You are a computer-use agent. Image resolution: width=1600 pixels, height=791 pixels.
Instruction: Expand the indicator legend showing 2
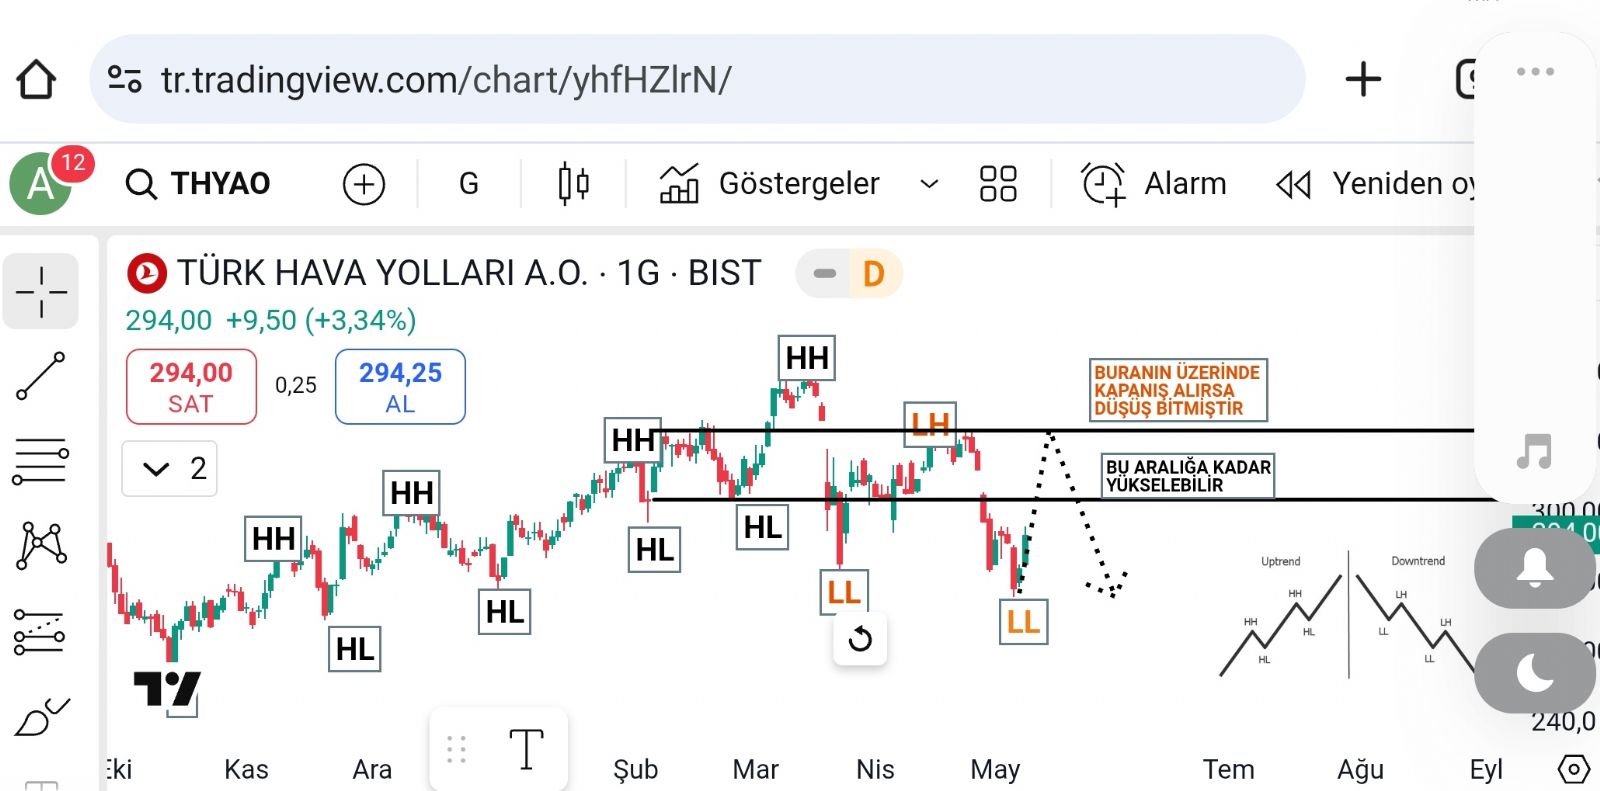(x=170, y=468)
